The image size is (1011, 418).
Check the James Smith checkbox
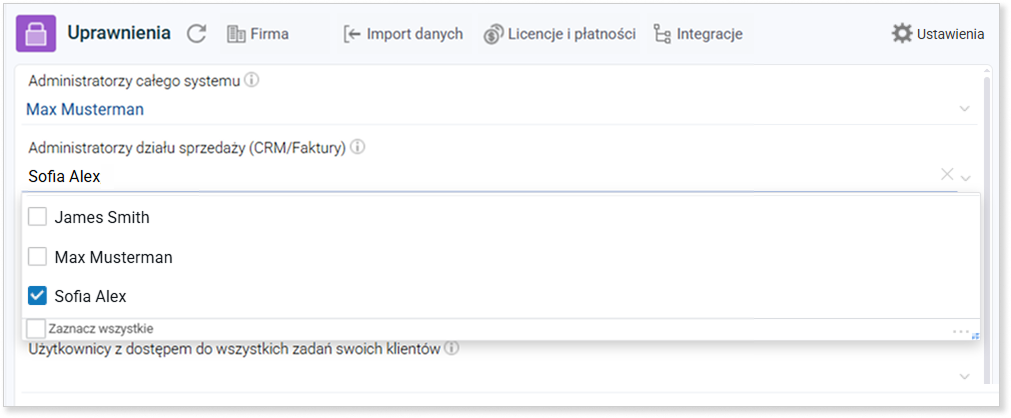click(x=37, y=217)
